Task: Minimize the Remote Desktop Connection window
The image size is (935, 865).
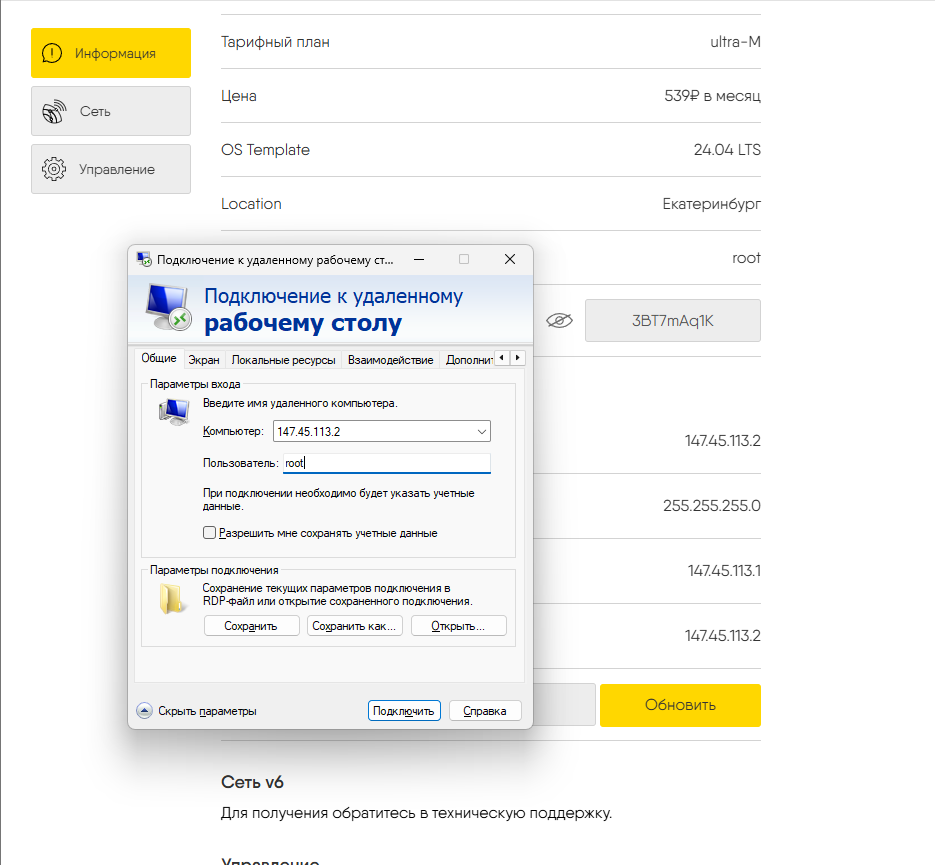Action: (x=419, y=259)
